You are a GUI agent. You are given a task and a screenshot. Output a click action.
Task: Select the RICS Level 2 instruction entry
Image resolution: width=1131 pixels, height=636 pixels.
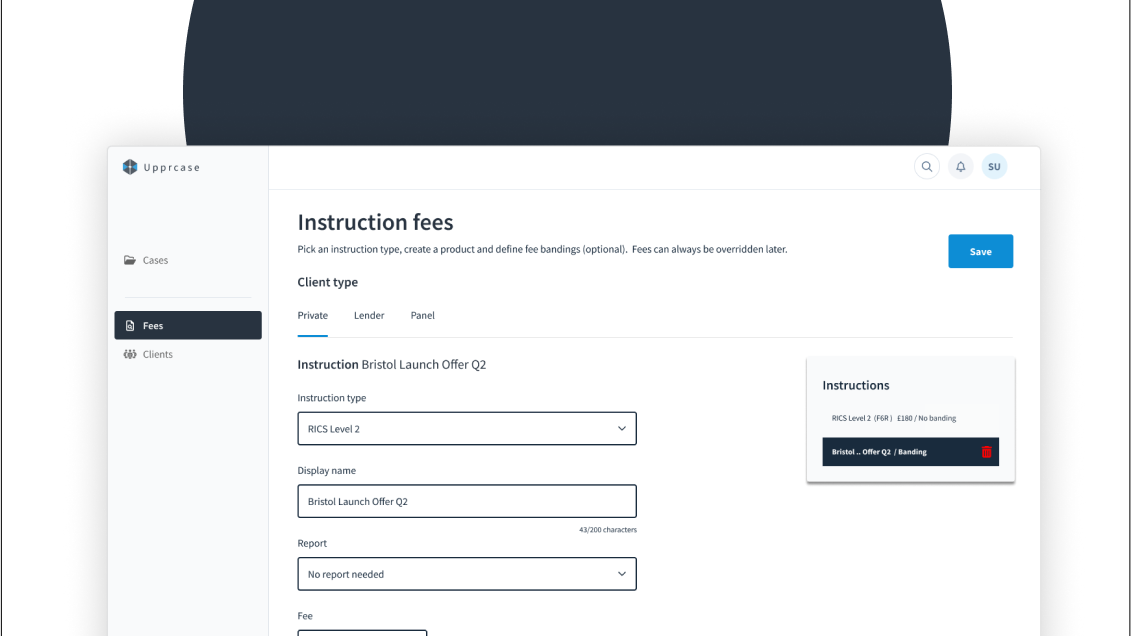(894, 418)
